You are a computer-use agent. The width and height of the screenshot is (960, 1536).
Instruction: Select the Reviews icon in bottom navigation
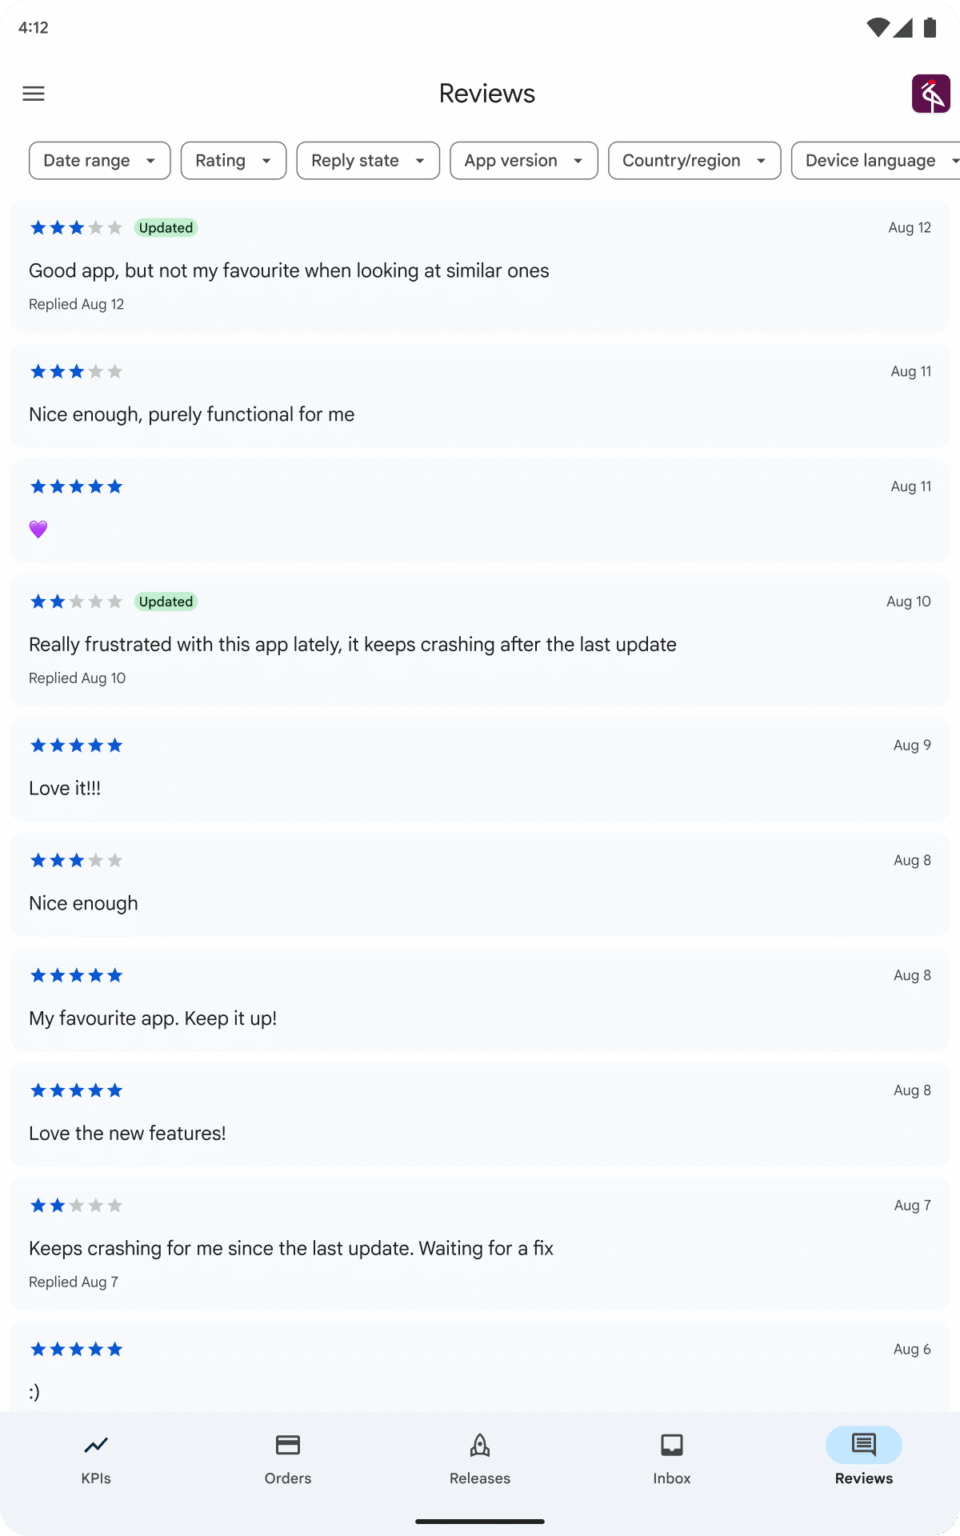click(864, 1445)
